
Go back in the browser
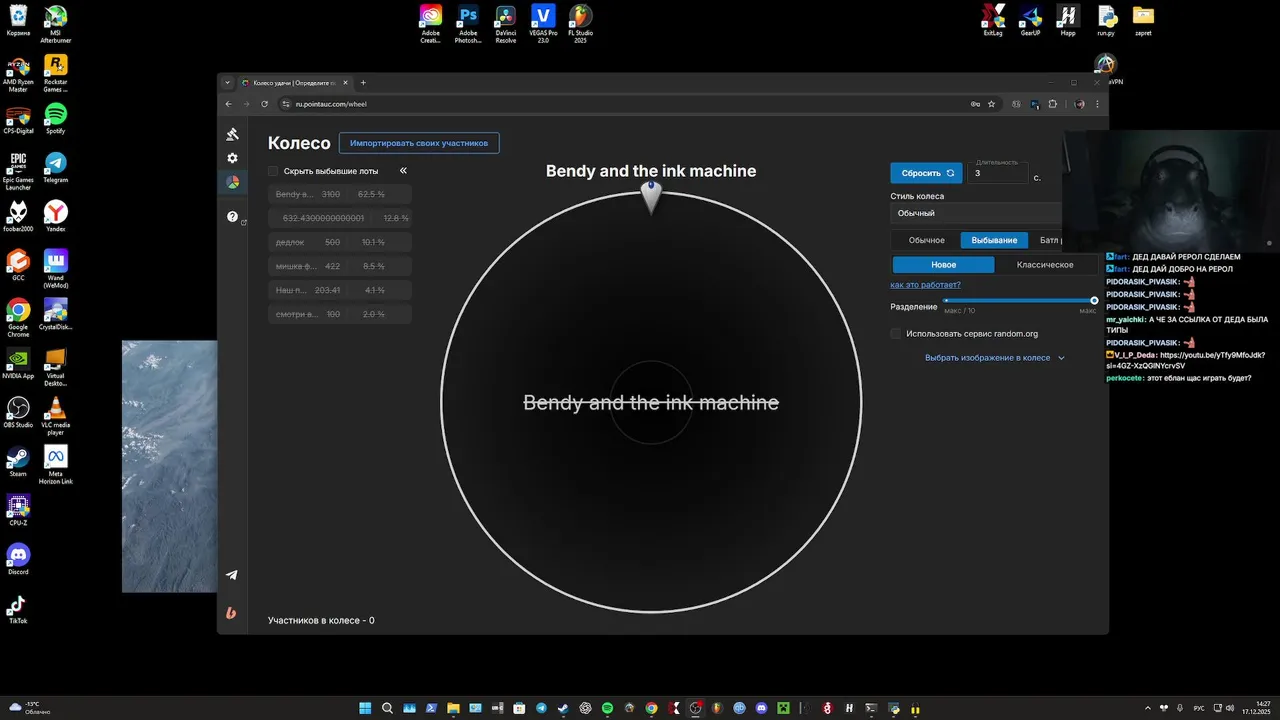click(229, 104)
